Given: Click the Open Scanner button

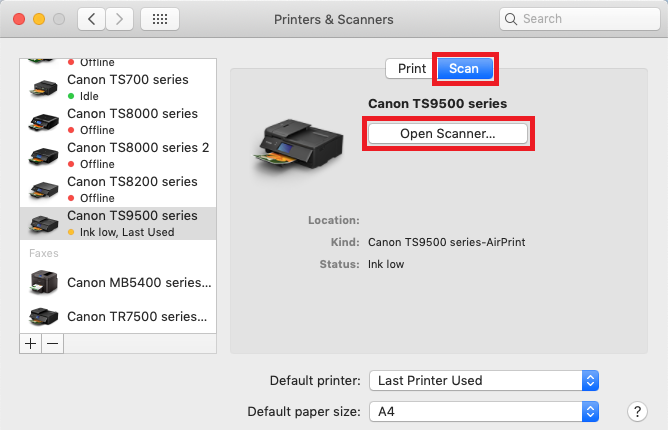Looking at the screenshot, I should click(448, 133).
